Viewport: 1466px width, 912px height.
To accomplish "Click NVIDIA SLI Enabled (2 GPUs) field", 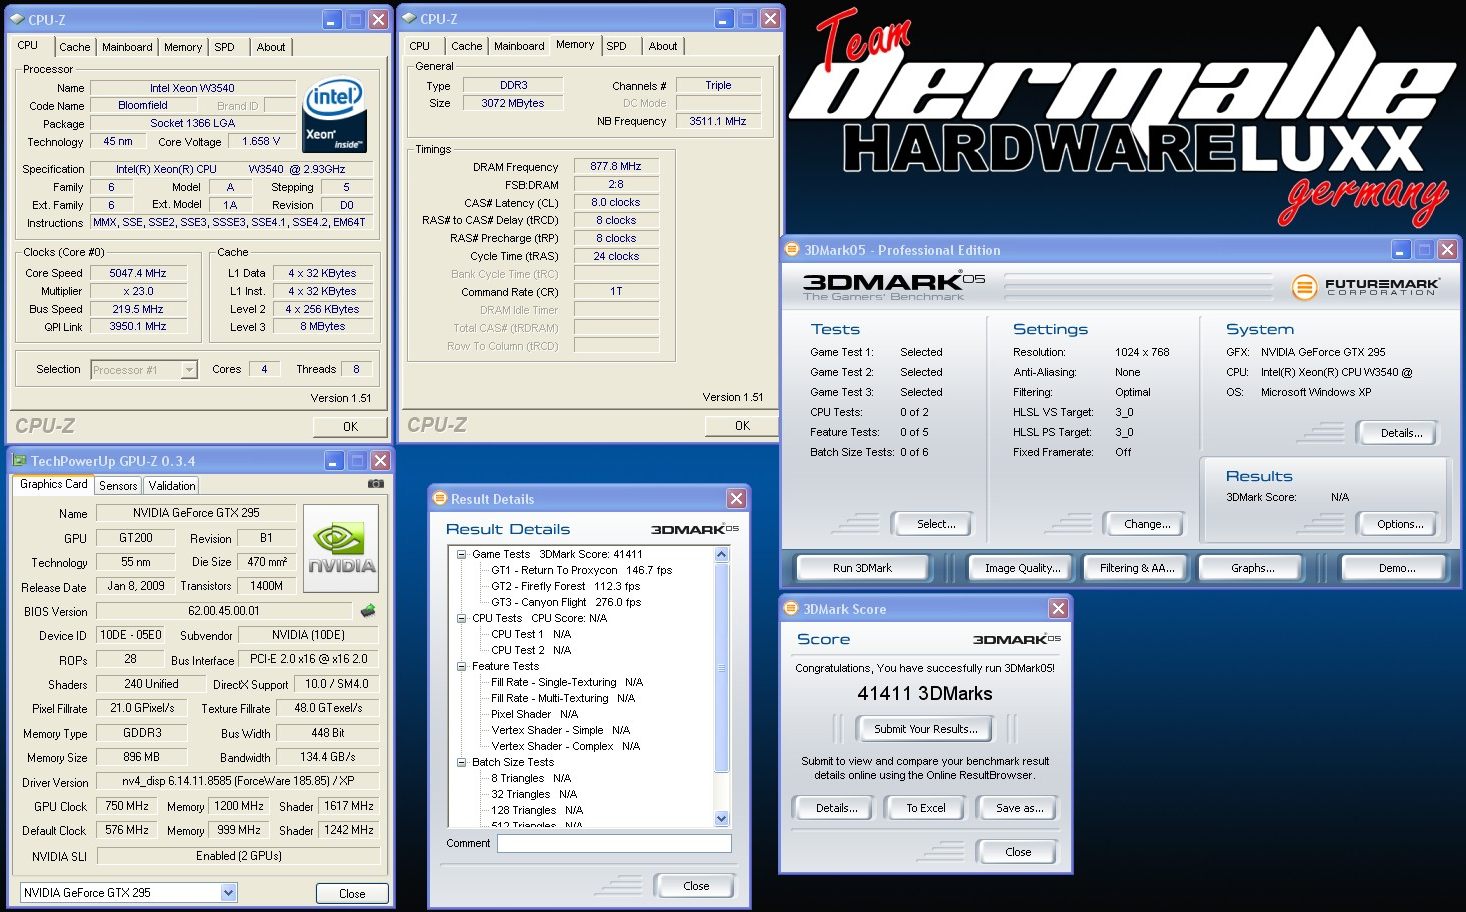I will click(x=238, y=856).
